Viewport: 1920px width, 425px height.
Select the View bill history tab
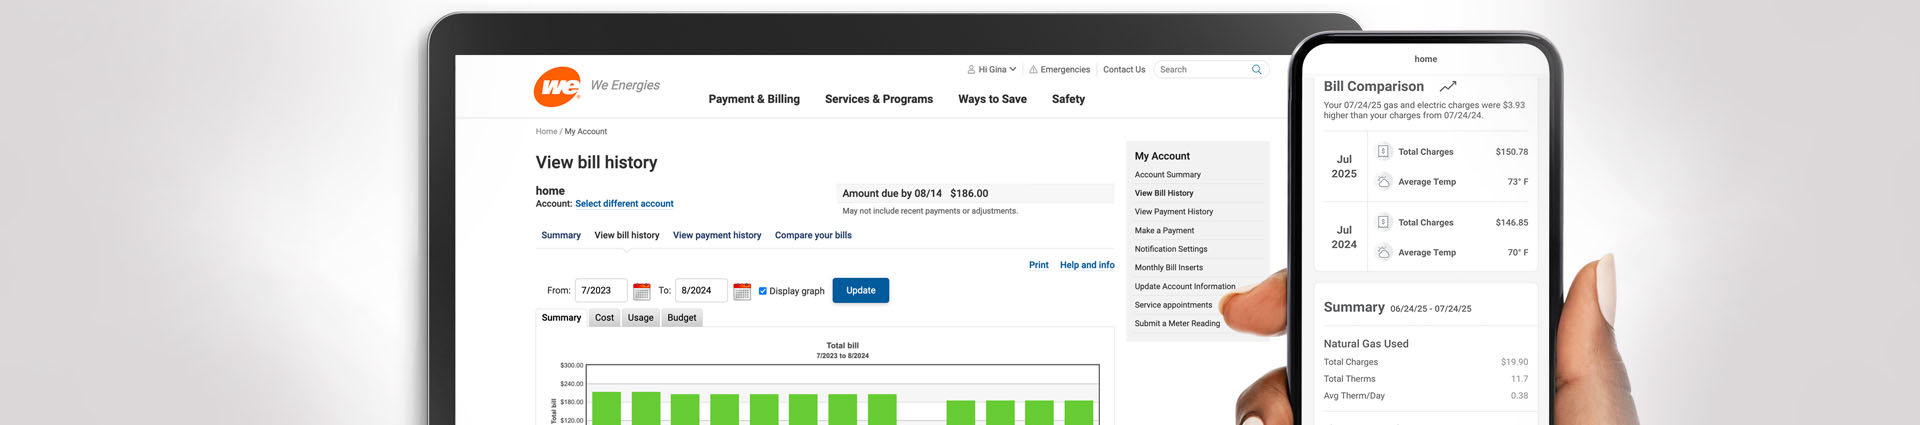coord(627,235)
